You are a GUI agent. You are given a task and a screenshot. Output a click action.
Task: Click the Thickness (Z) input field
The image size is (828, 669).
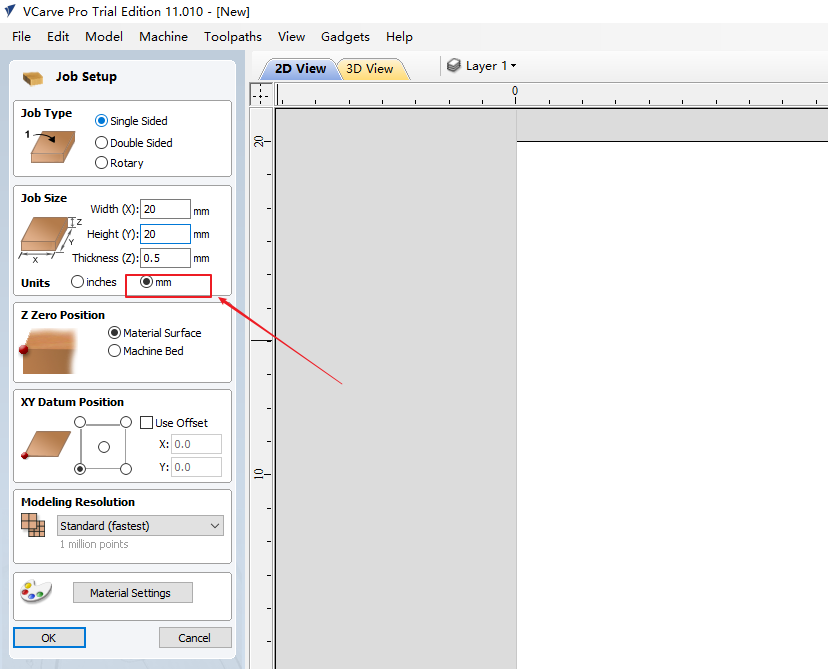click(165, 258)
